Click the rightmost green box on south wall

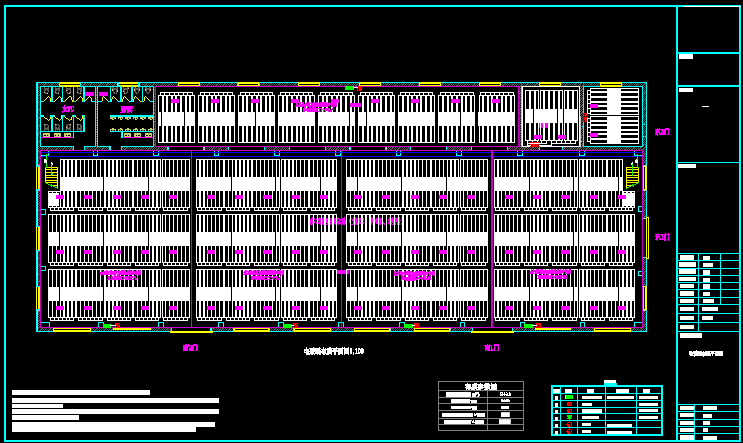[x=528, y=325]
